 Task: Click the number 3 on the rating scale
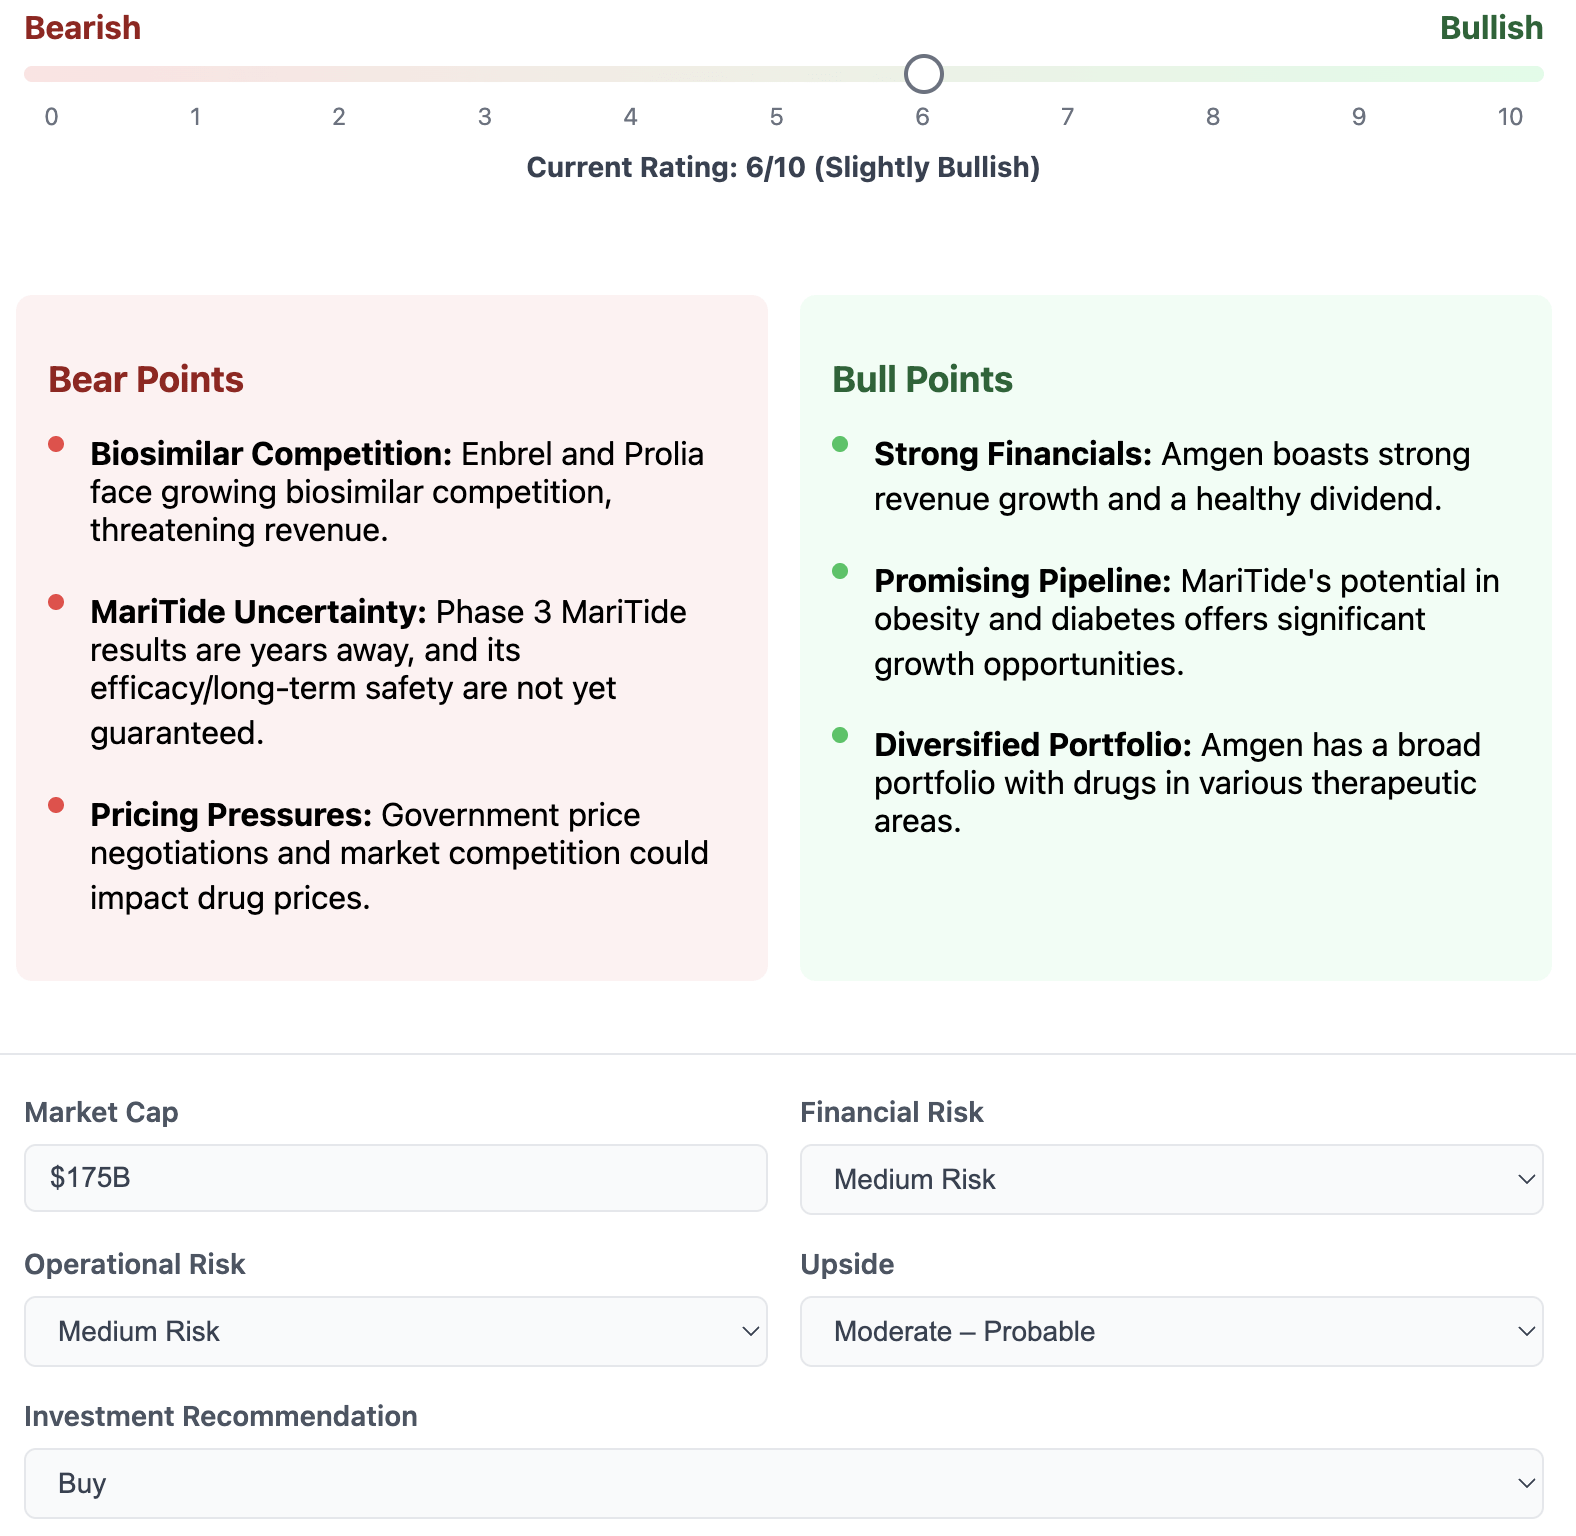[485, 117]
